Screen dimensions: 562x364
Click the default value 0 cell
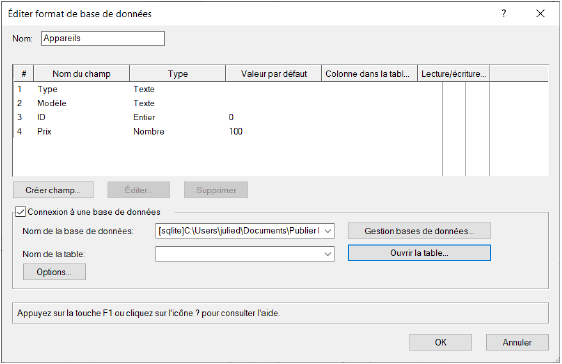[231, 117]
